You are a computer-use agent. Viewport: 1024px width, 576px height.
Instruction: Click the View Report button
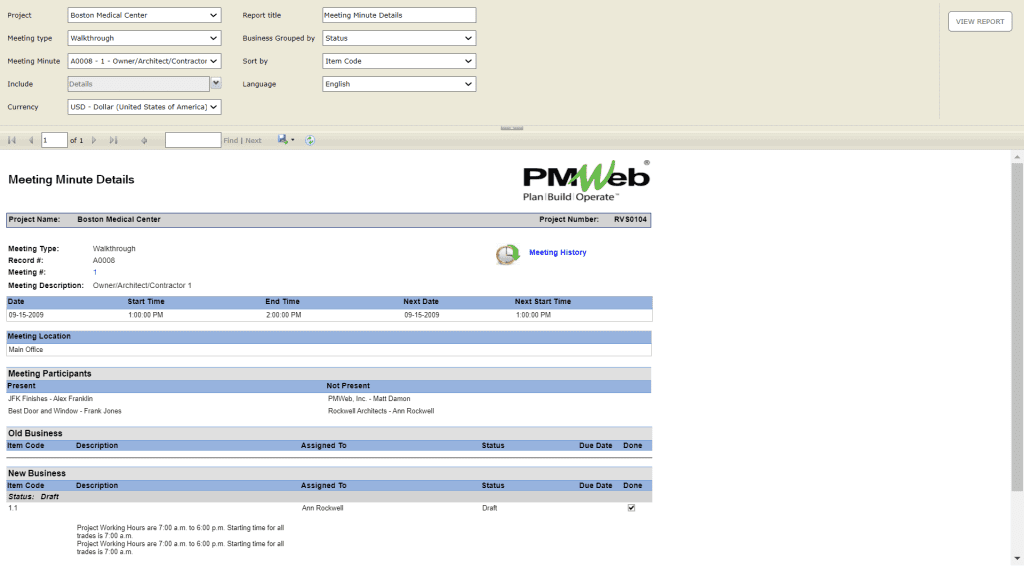click(980, 22)
